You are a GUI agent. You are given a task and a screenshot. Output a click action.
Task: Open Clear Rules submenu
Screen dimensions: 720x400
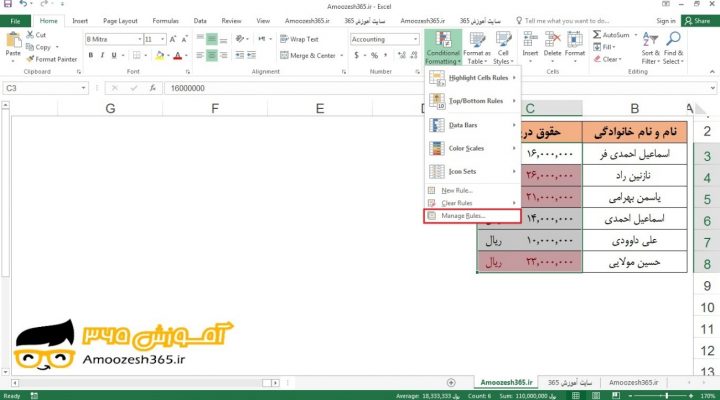(473, 203)
